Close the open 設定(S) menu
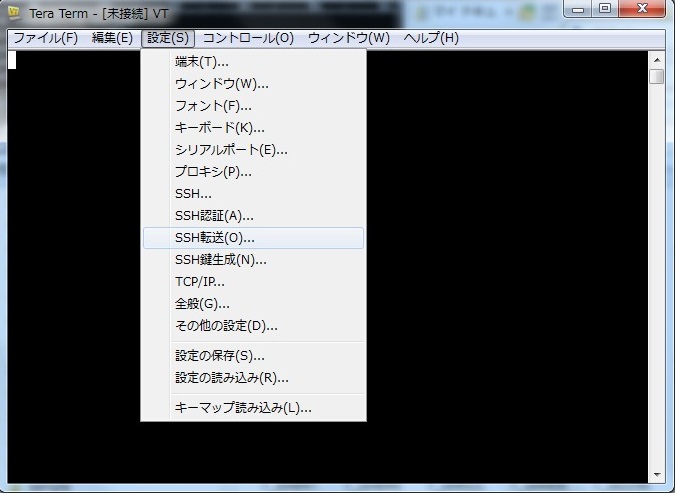The width and height of the screenshot is (675, 493). click(168, 38)
